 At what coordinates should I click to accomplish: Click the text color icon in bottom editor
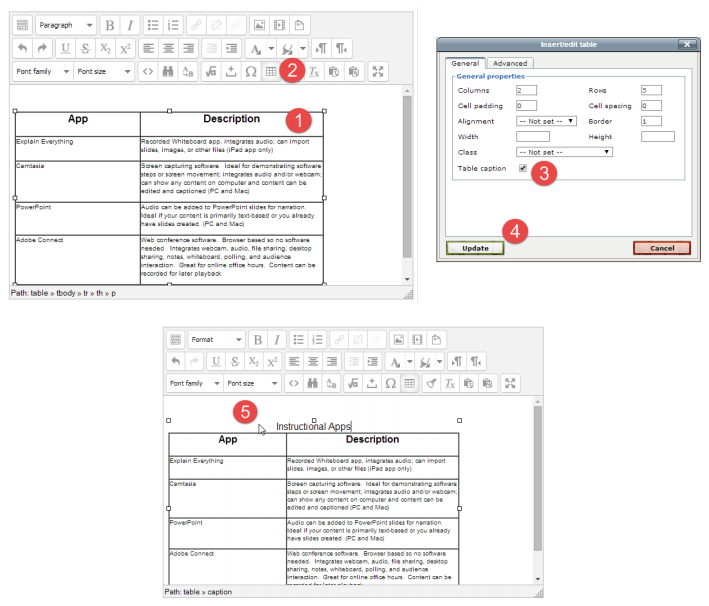(x=396, y=362)
